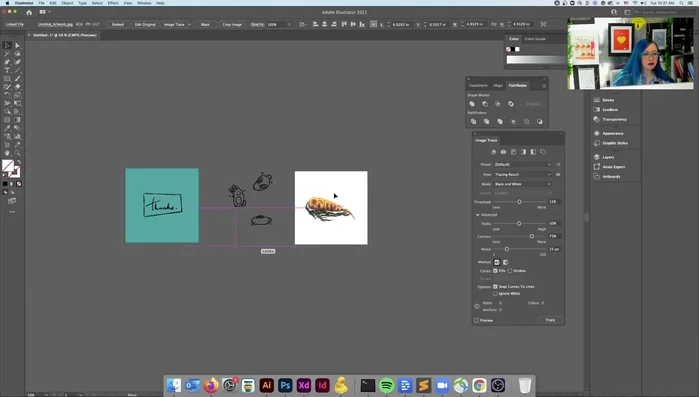Select the Direct Selection tool
The height and width of the screenshot is (397, 699).
[x=17, y=45]
